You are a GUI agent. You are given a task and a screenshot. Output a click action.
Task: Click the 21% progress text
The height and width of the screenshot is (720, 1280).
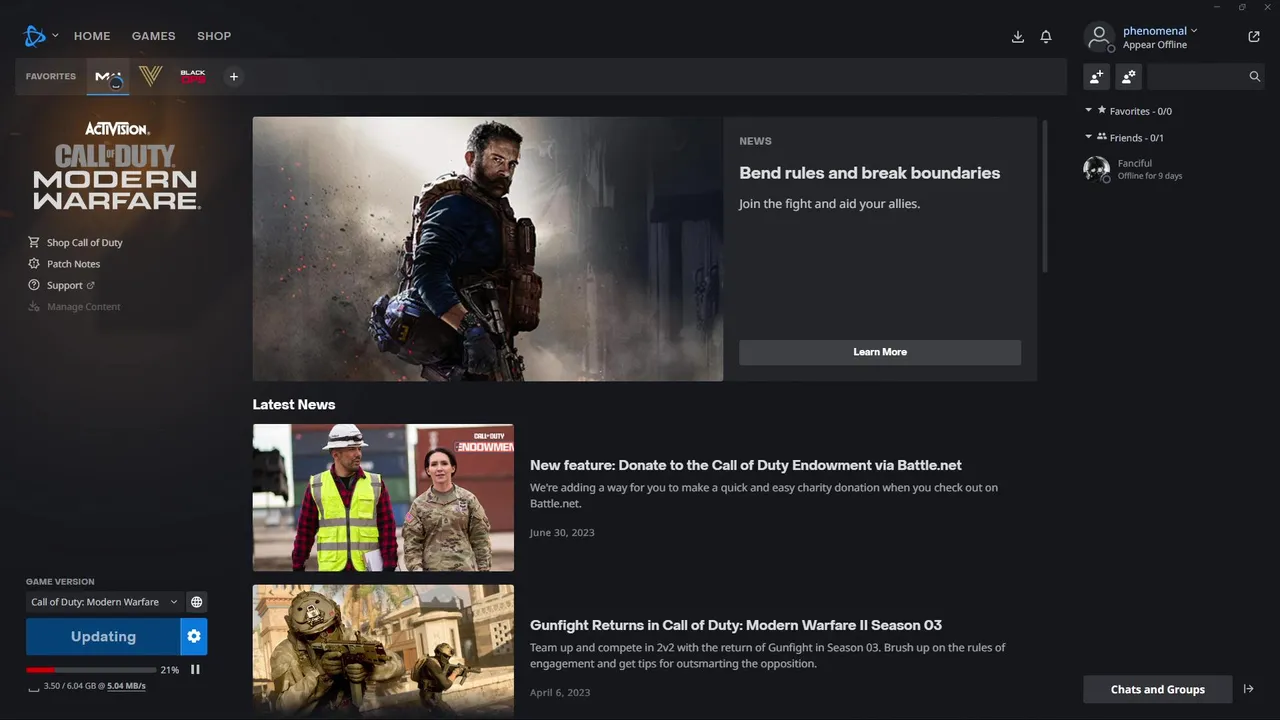[x=170, y=670]
